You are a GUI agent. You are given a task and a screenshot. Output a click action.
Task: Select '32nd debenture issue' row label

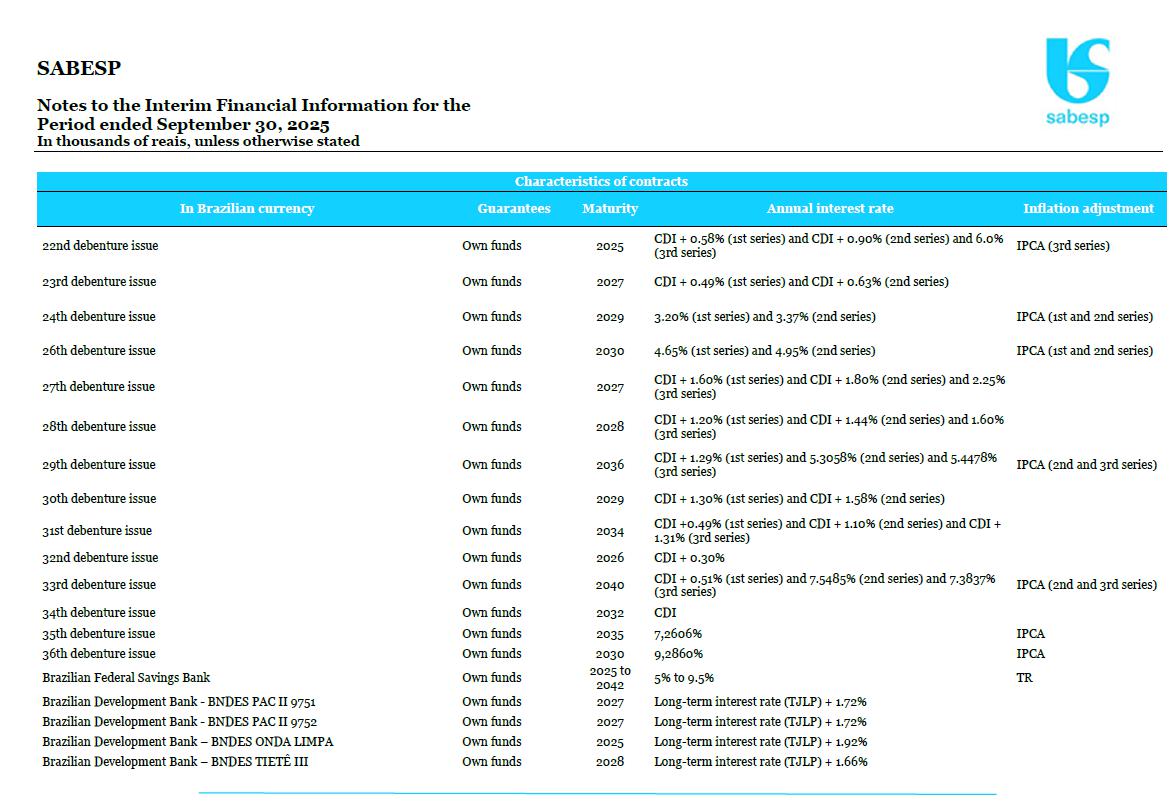pos(100,558)
